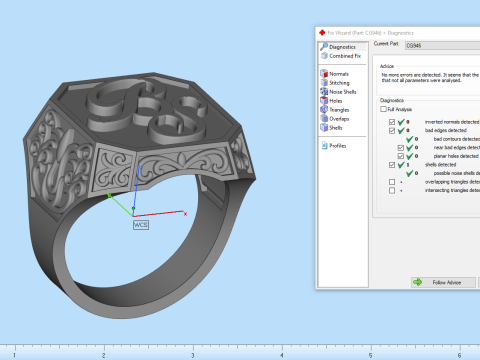Click the Fix Wizard red title icon

[x=322, y=33]
